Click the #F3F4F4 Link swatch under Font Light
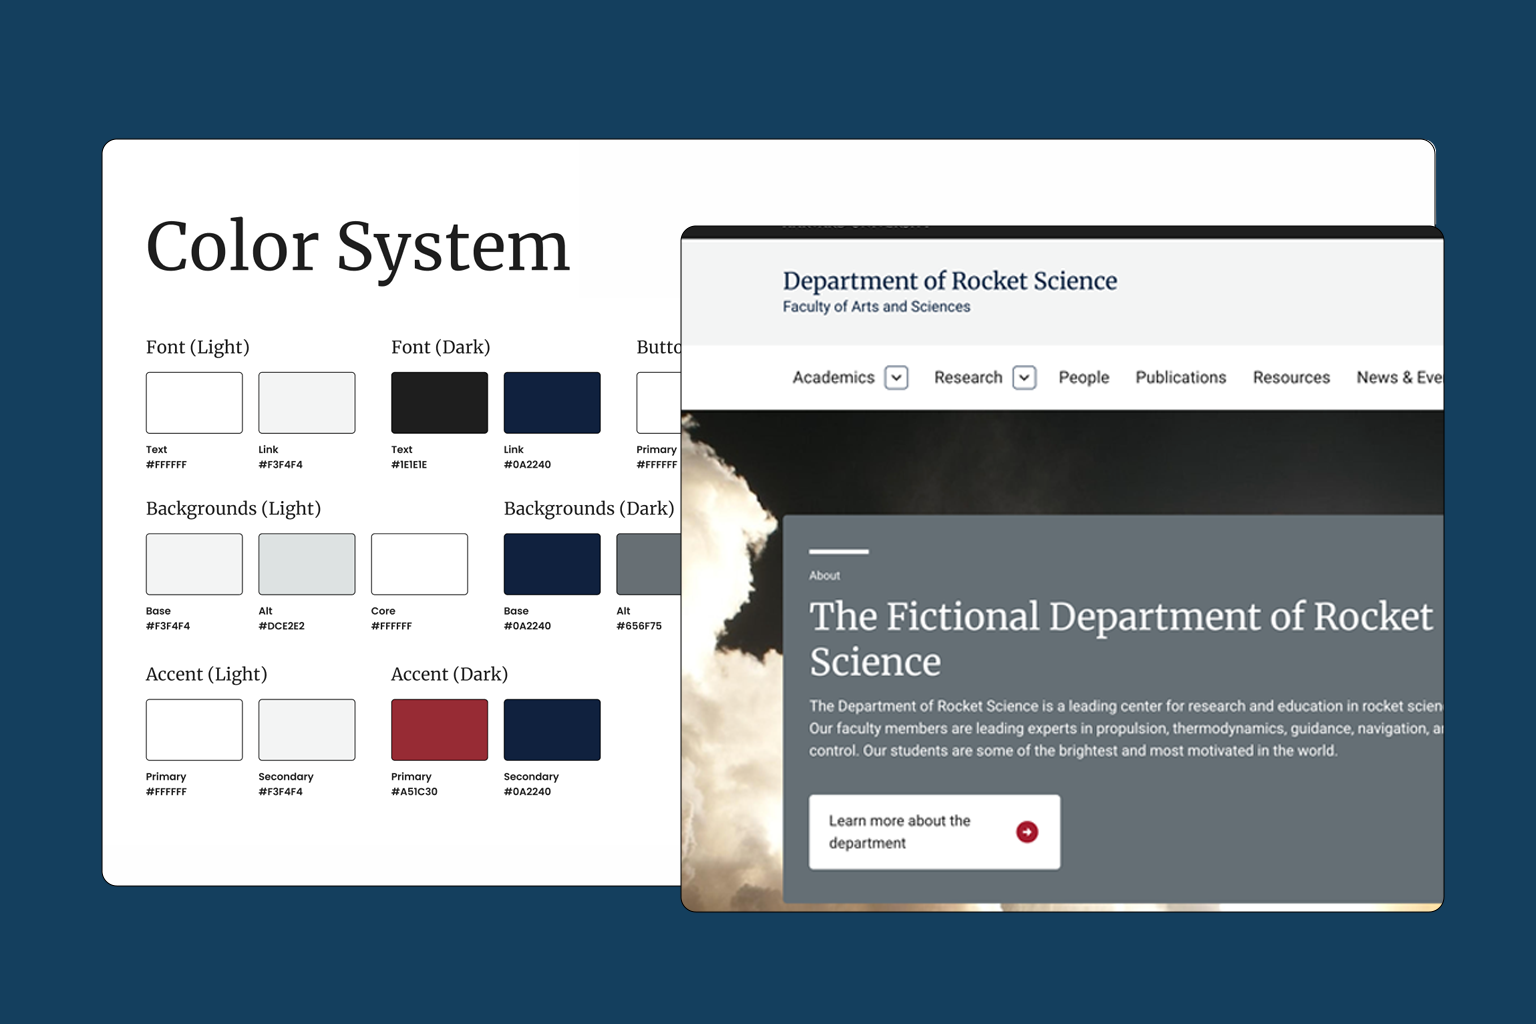Image resolution: width=1536 pixels, height=1024 pixels. [x=307, y=402]
